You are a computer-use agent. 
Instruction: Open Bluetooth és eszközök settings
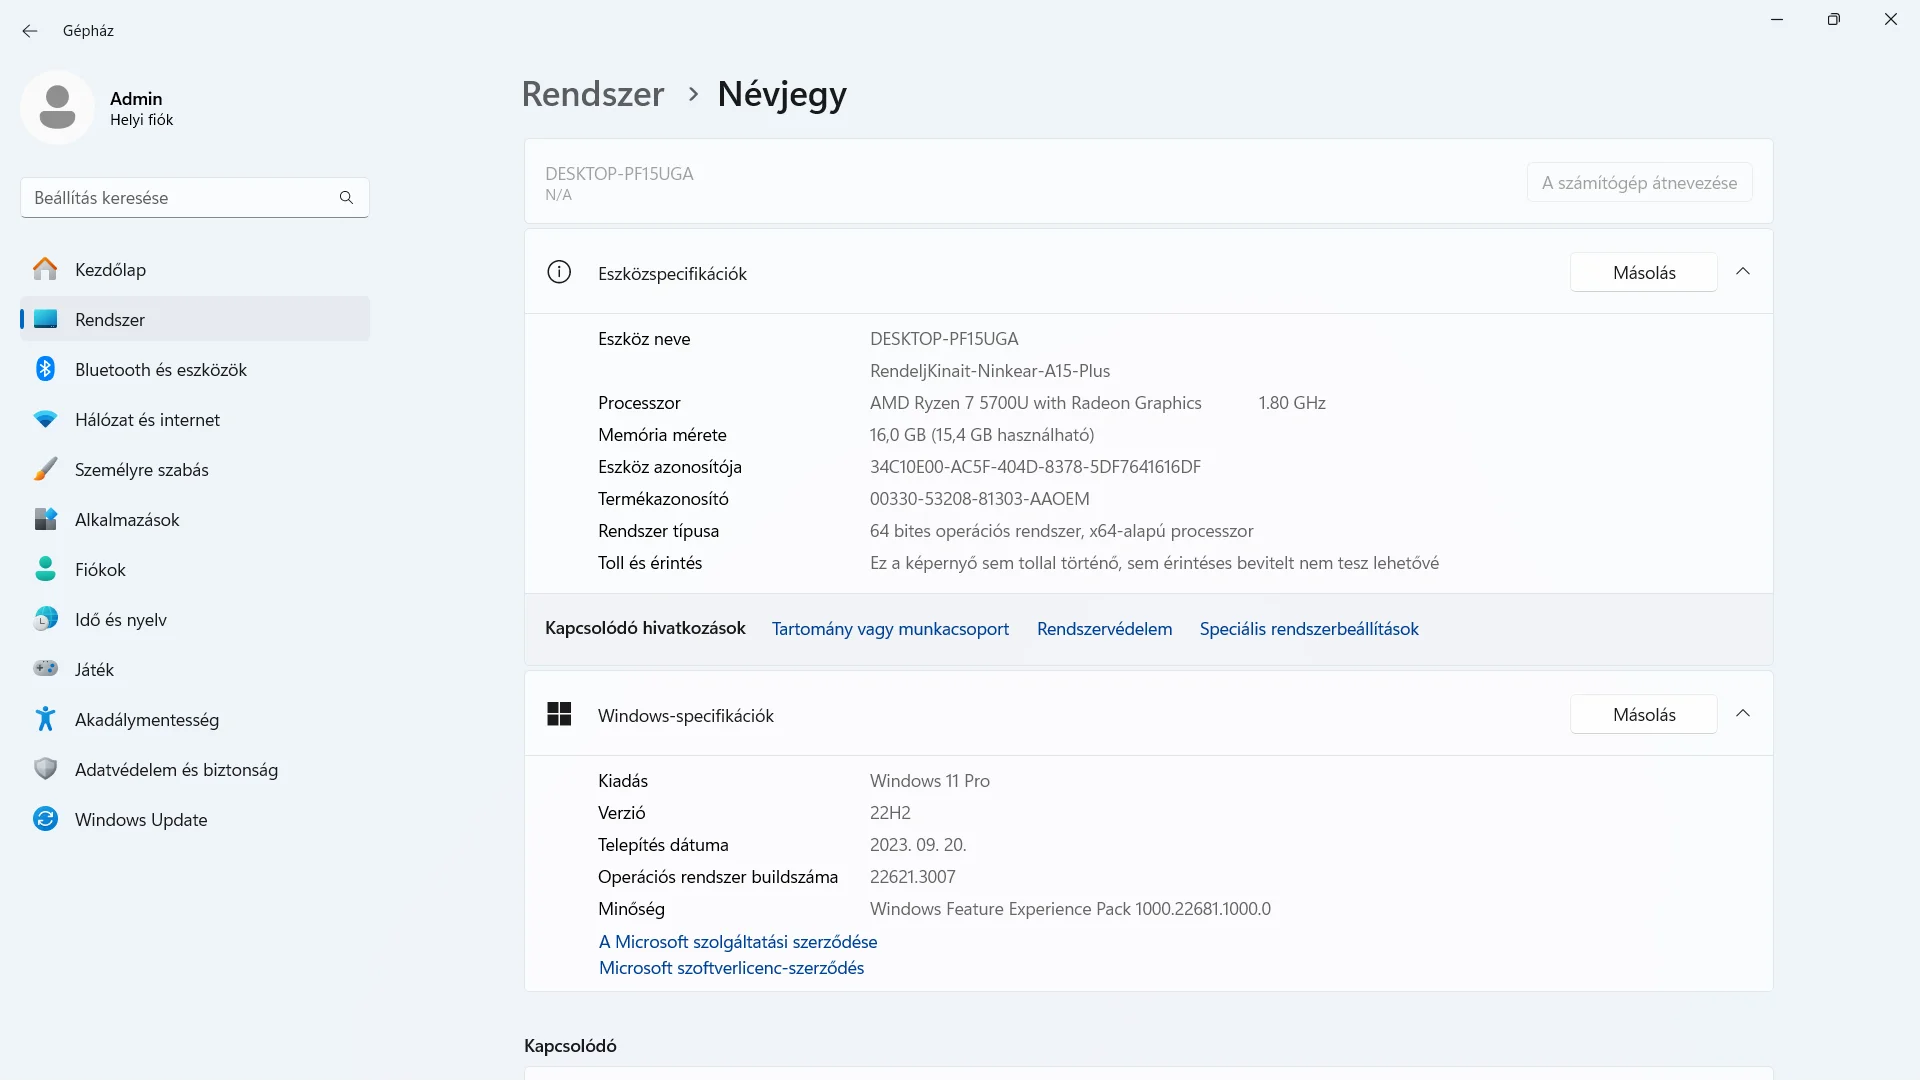point(160,370)
